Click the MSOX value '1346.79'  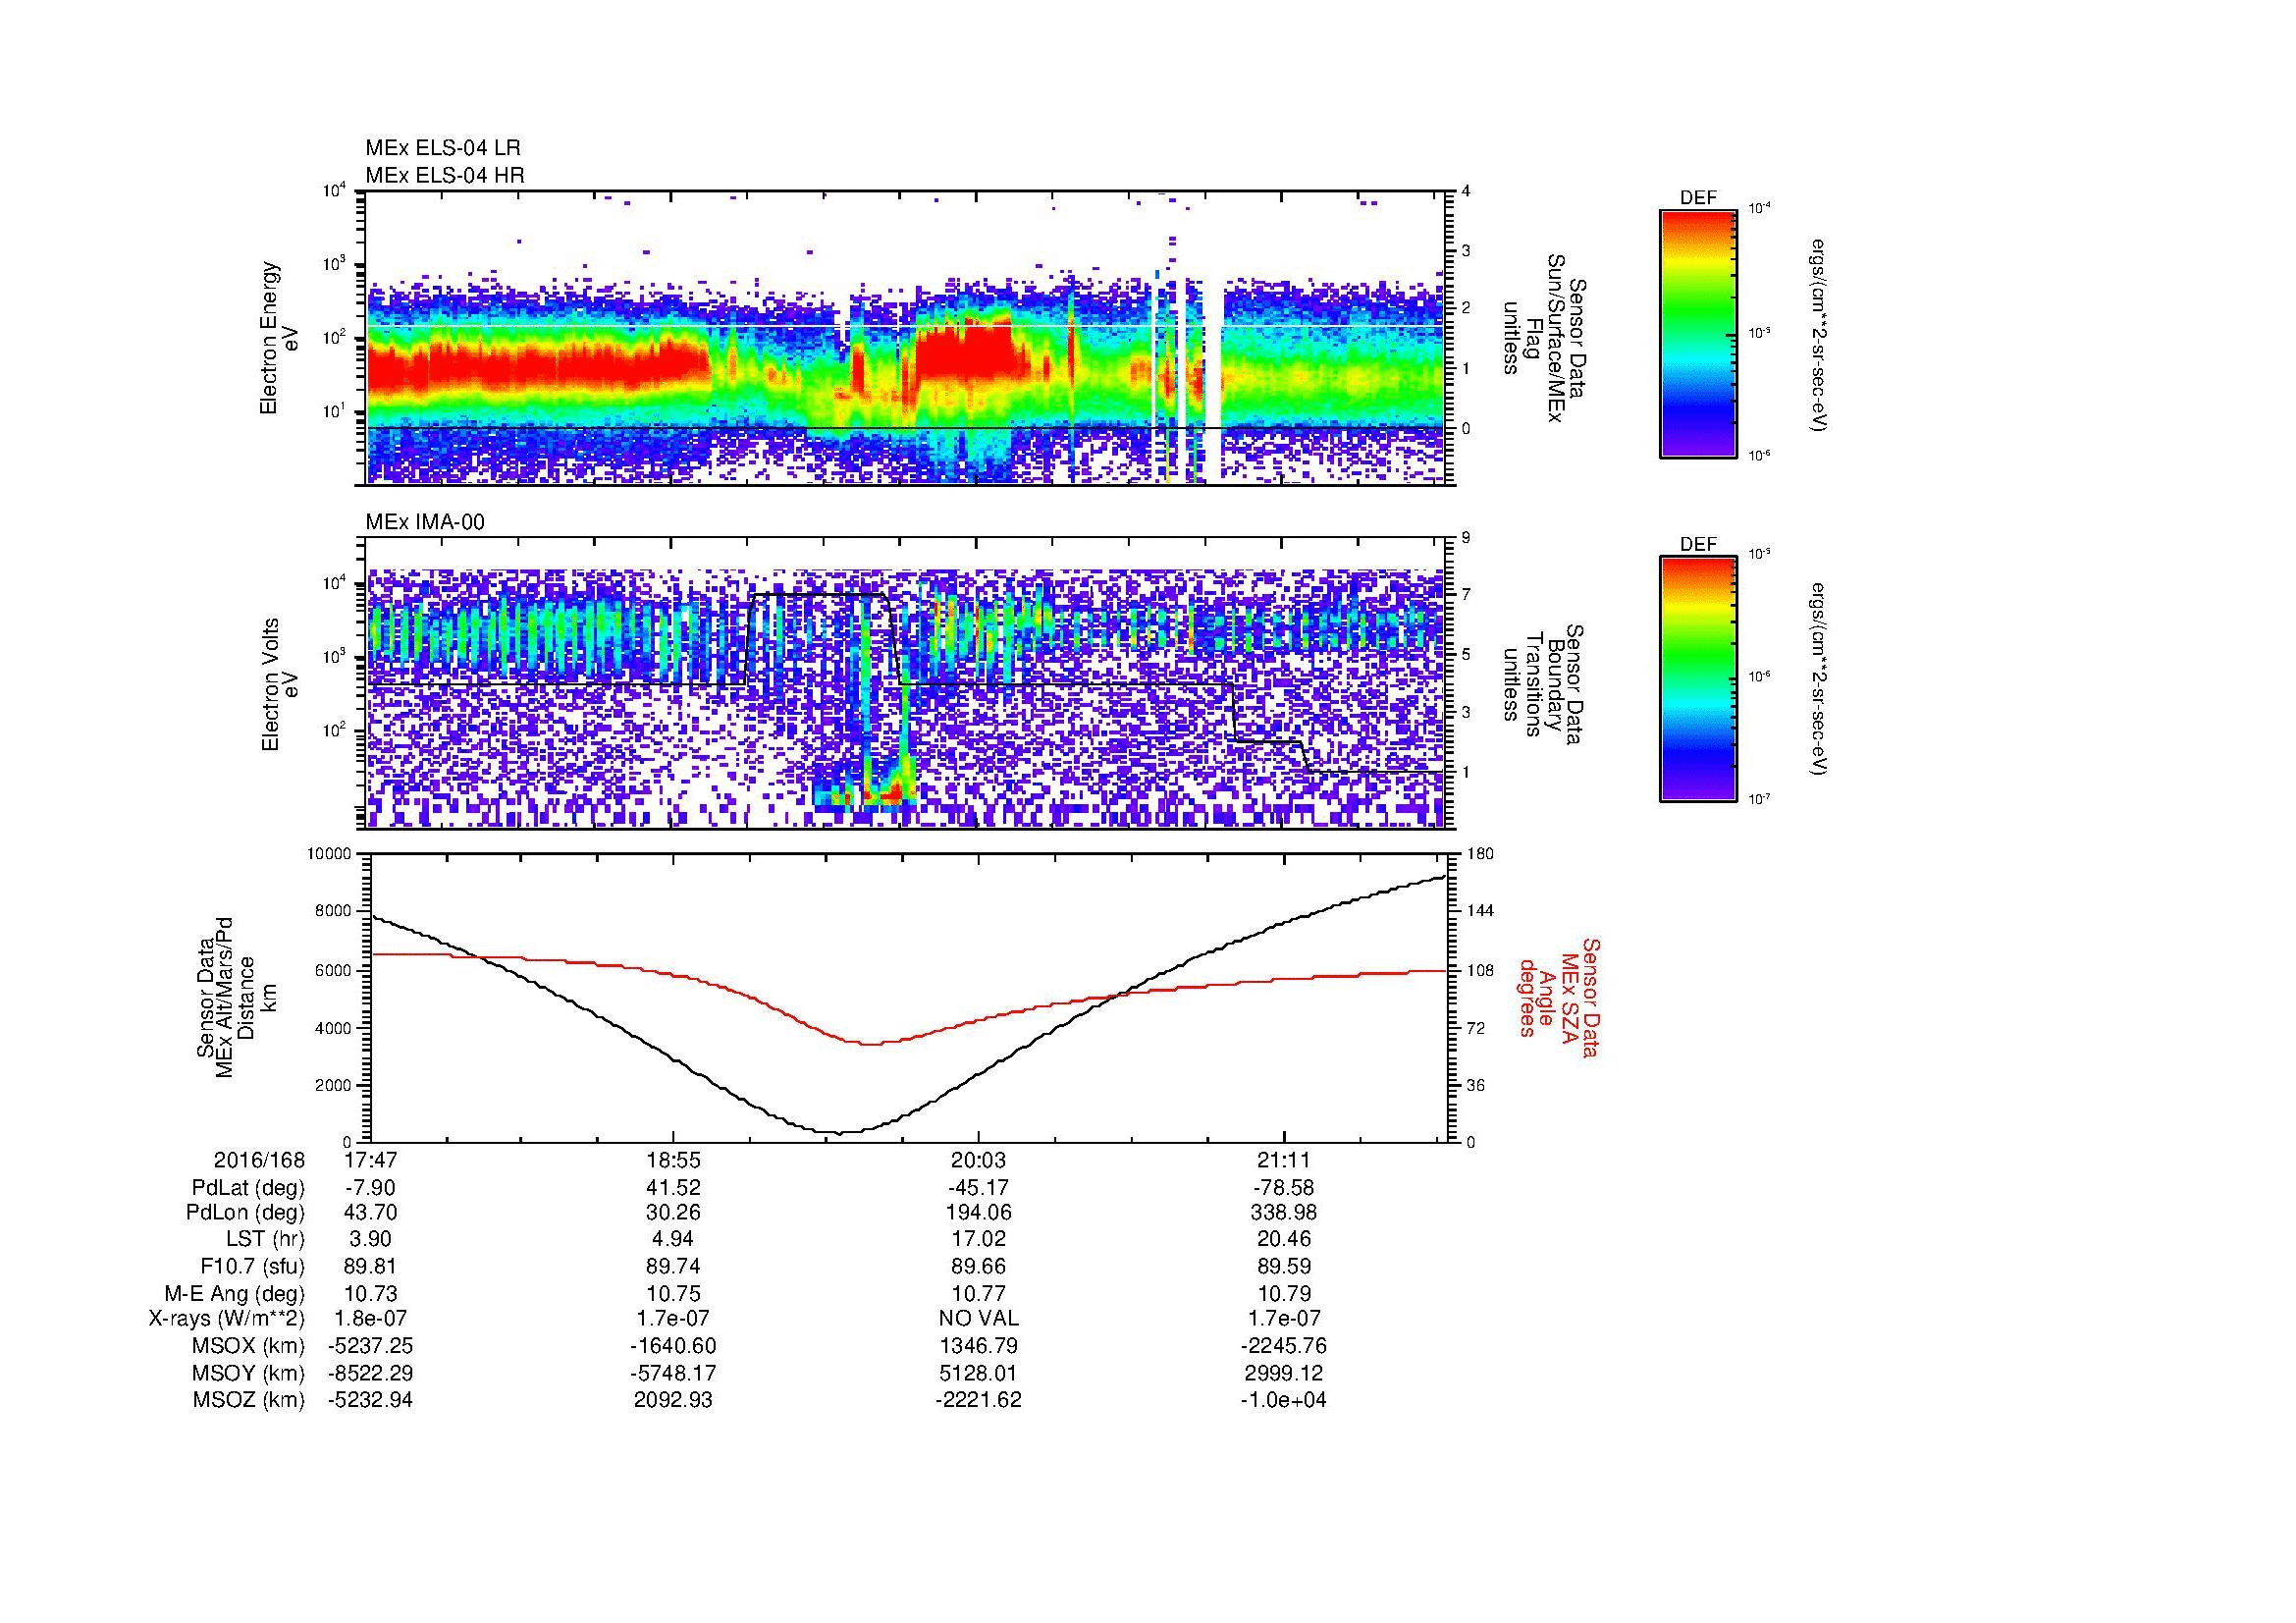tap(978, 1346)
